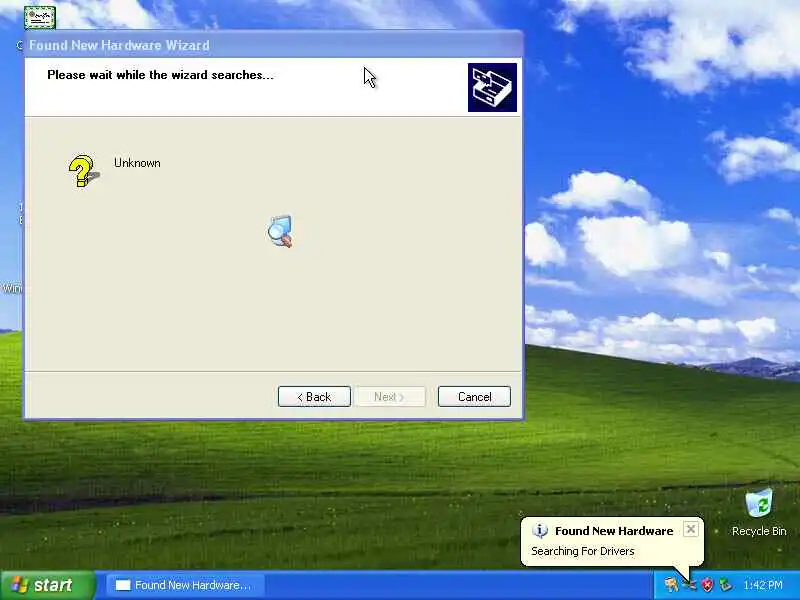The image size is (800, 600).
Task: Click the 1:42 PM taskbar clock
Action: [763, 585]
